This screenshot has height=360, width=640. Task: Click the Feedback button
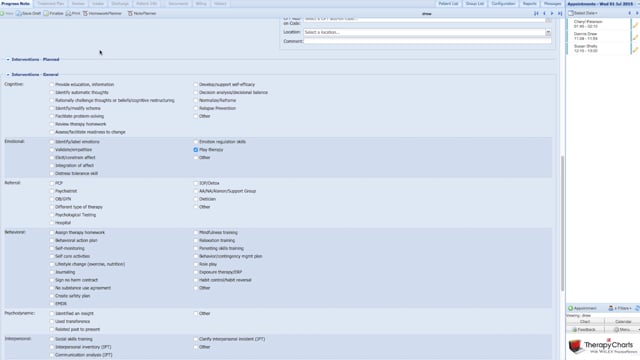tap(585, 329)
